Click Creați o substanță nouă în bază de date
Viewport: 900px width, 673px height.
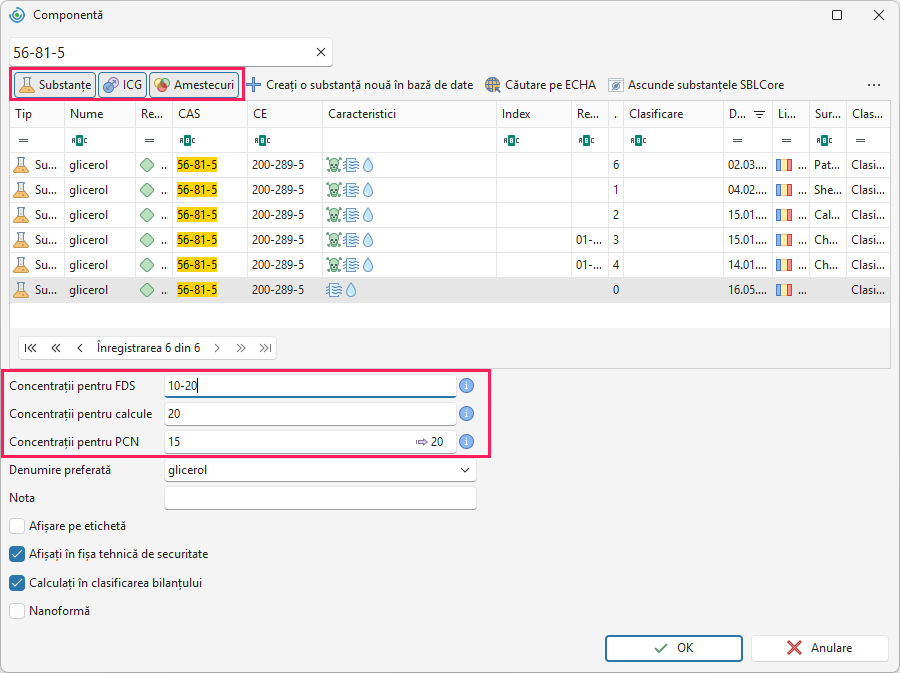coord(360,85)
